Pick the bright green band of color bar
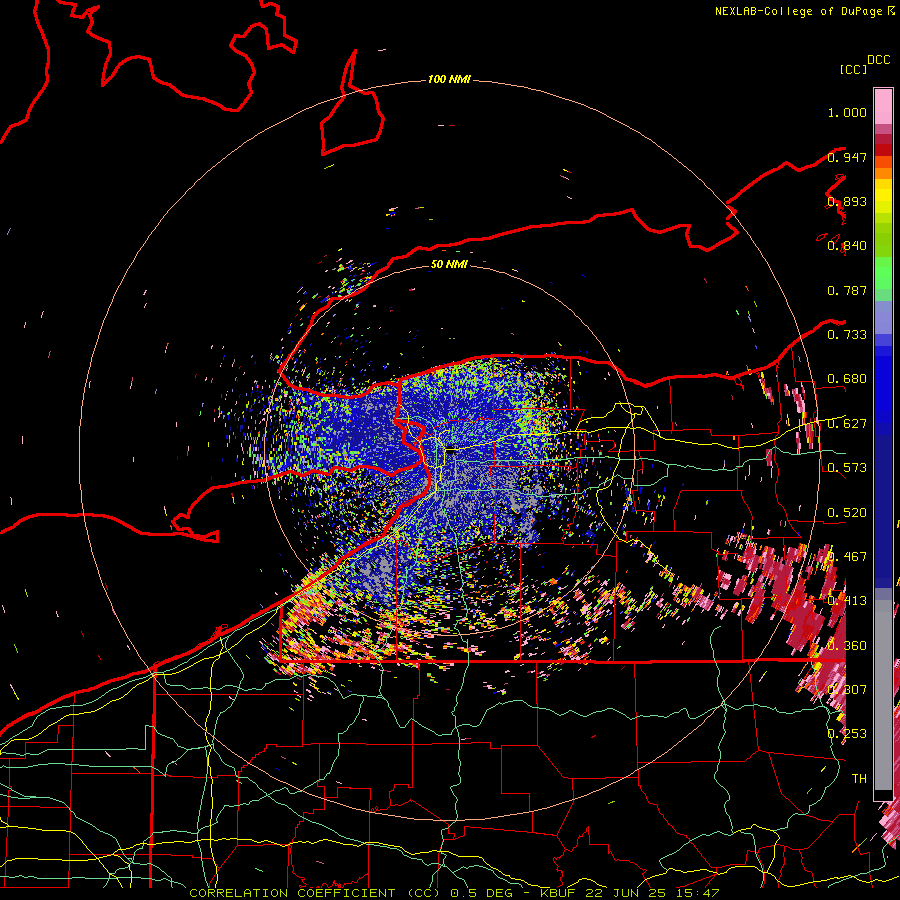Viewport: 900px width, 900px height. (x=883, y=273)
